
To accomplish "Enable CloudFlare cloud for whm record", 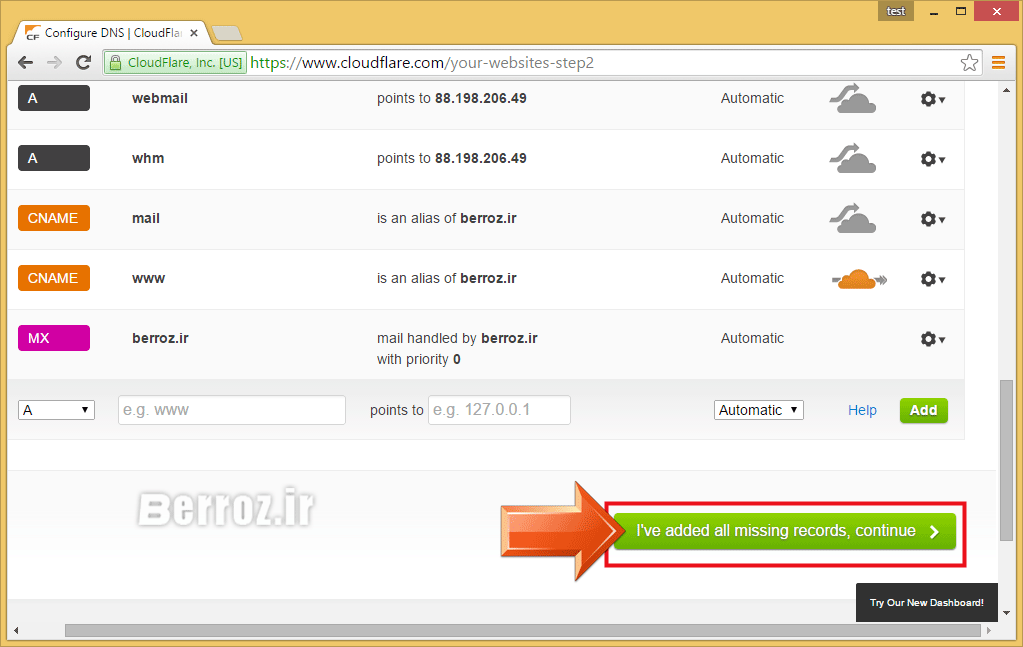I will point(852,159).
